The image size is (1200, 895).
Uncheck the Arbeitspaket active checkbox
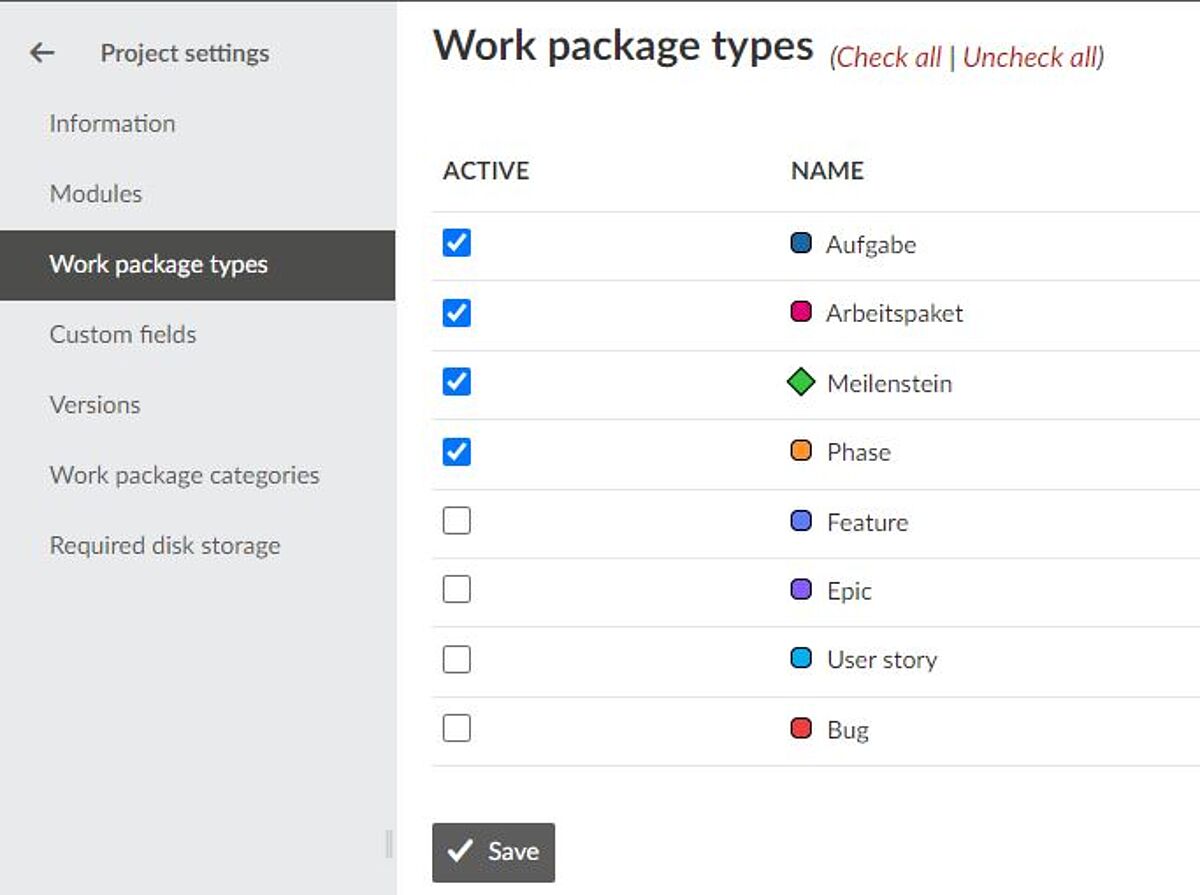point(457,313)
